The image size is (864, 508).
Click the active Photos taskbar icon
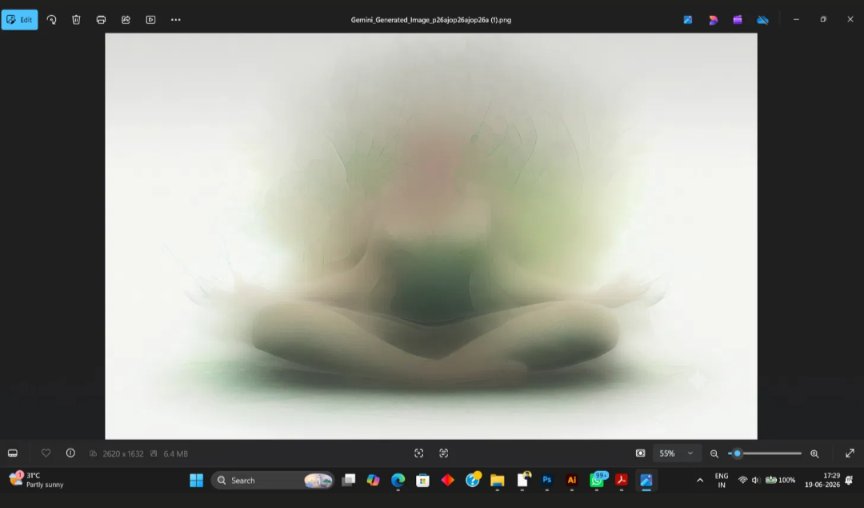tap(646, 480)
